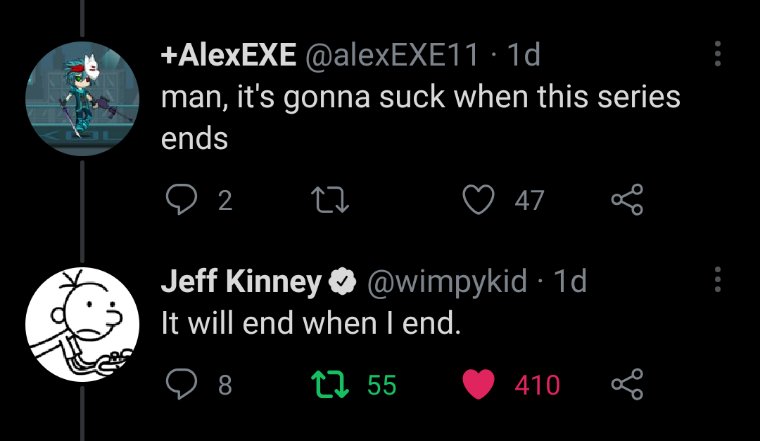760x441 pixels.
Task: Like AlexEXE's tweet with 47 likes
Action: pos(482,201)
